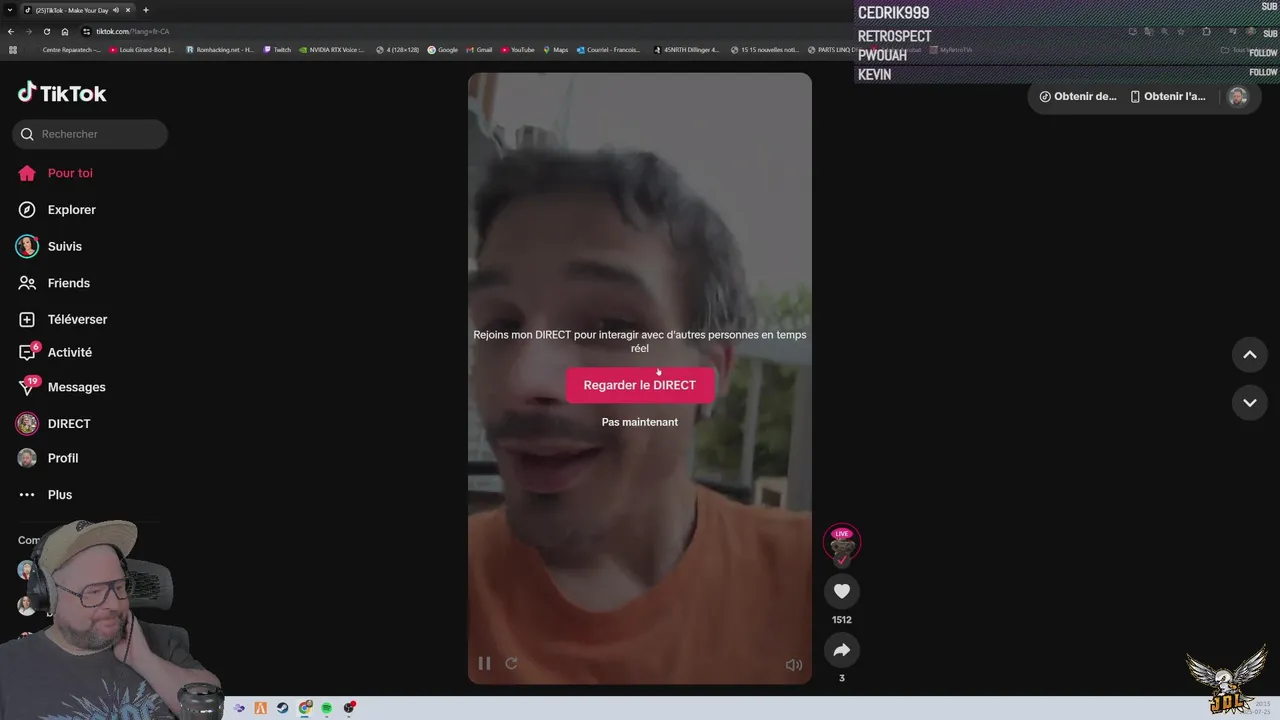Open Chrome in the taskbar
Image resolution: width=1280 pixels, height=720 pixels.
point(305,708)
